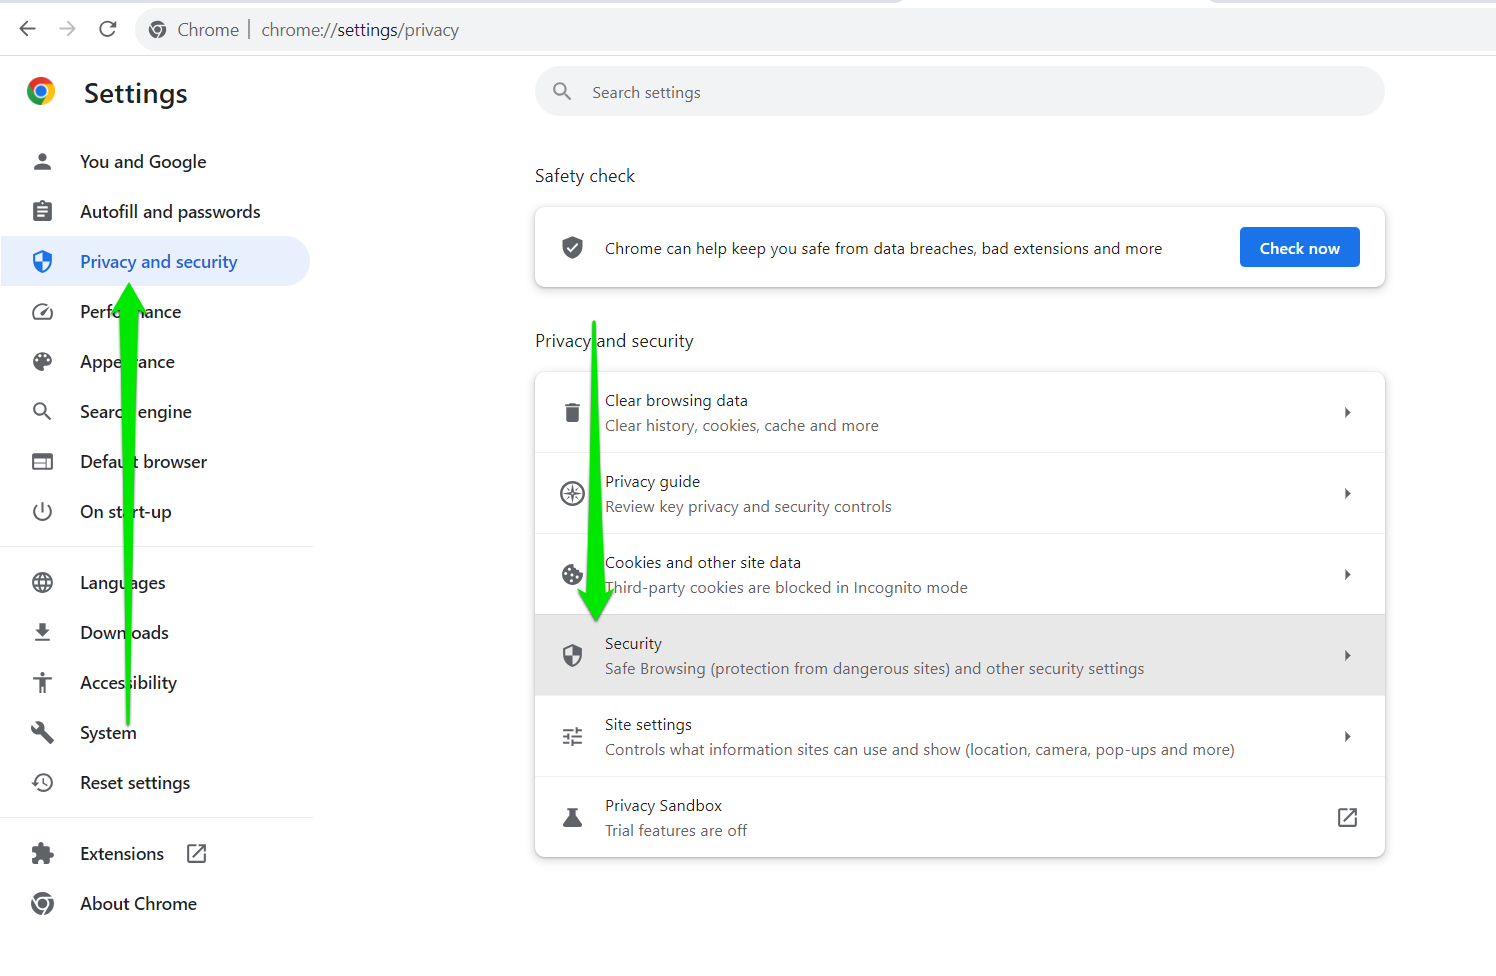Open Reset settings page
The width and height of the screenshot is (1496, 976).
(135, 782)
